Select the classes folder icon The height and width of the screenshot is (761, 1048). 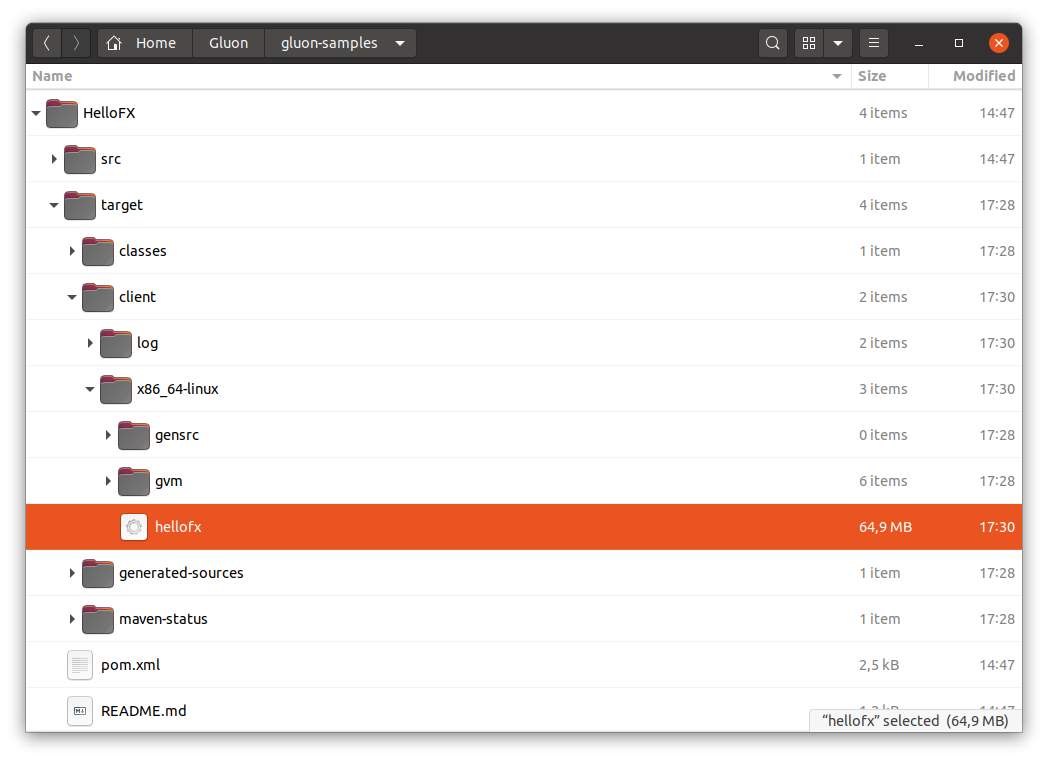(x=98, y=251)
